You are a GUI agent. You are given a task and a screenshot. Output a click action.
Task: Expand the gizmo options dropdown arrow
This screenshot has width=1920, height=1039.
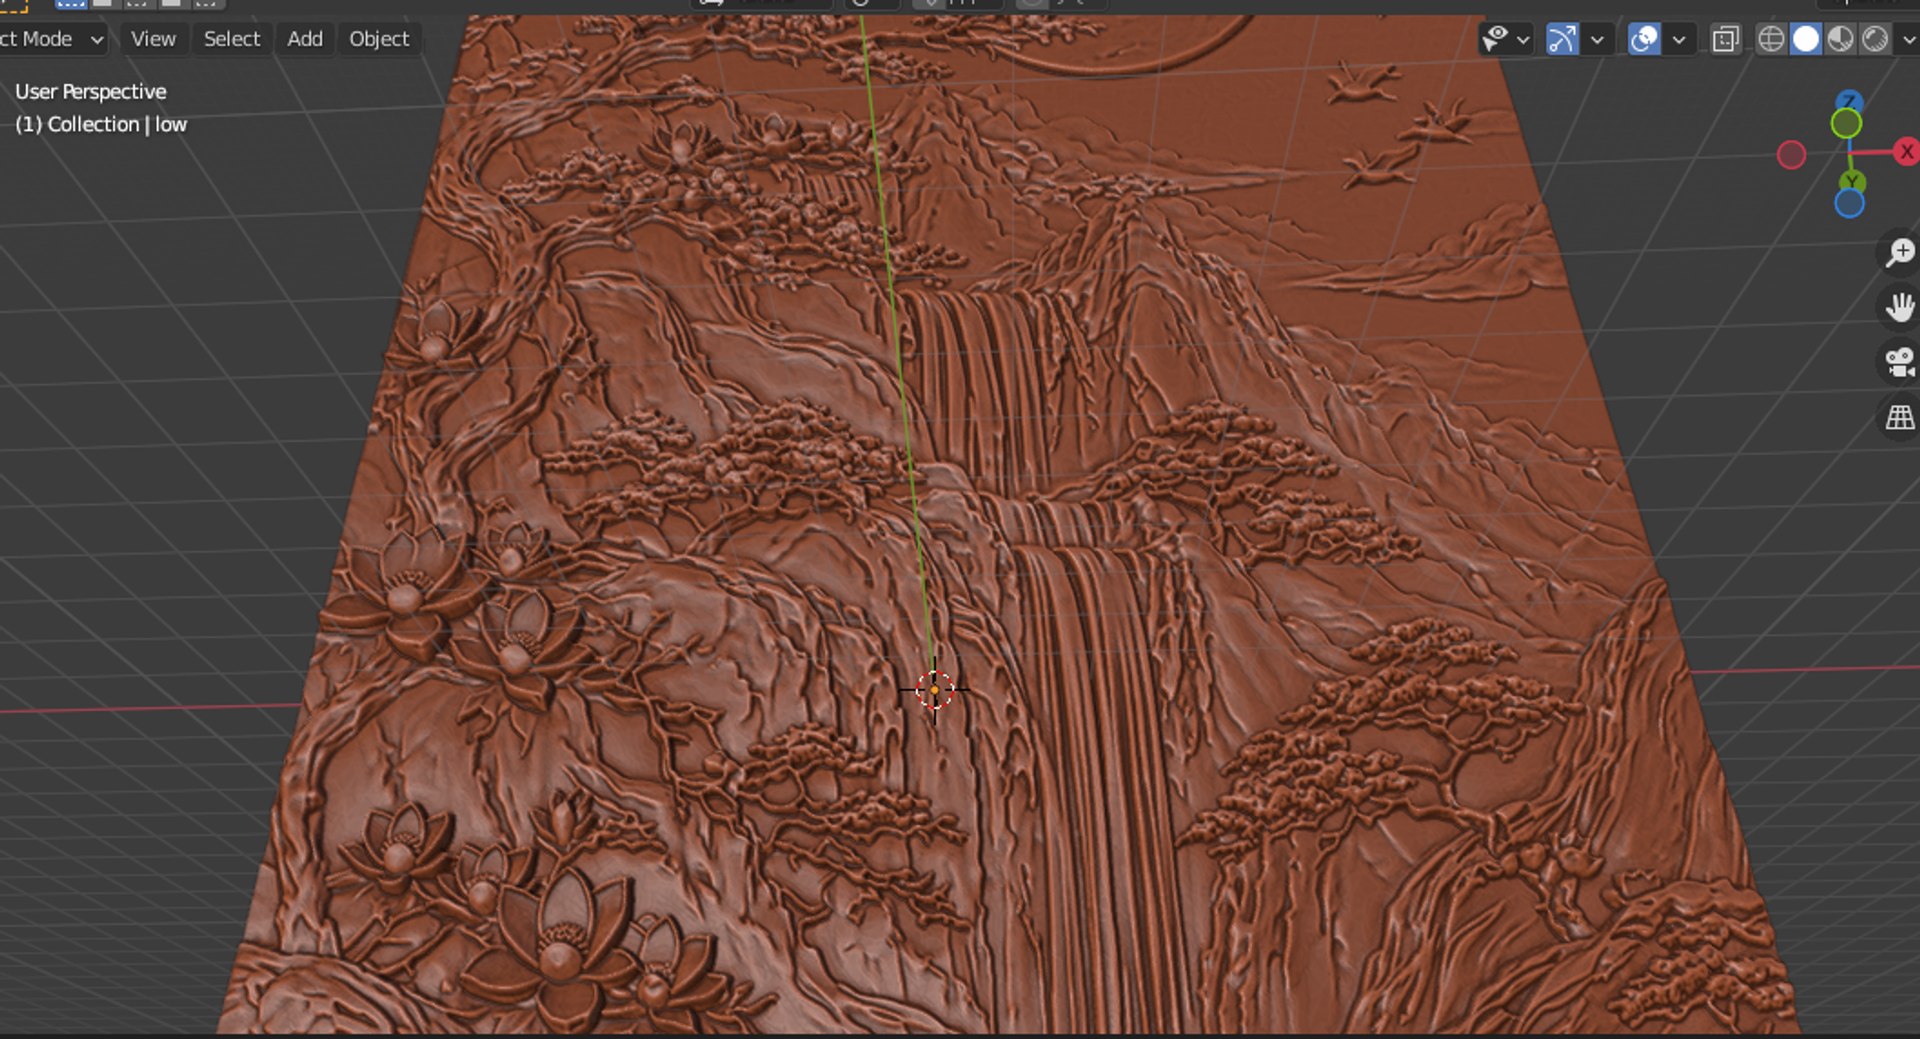[x=1597, y=40]
